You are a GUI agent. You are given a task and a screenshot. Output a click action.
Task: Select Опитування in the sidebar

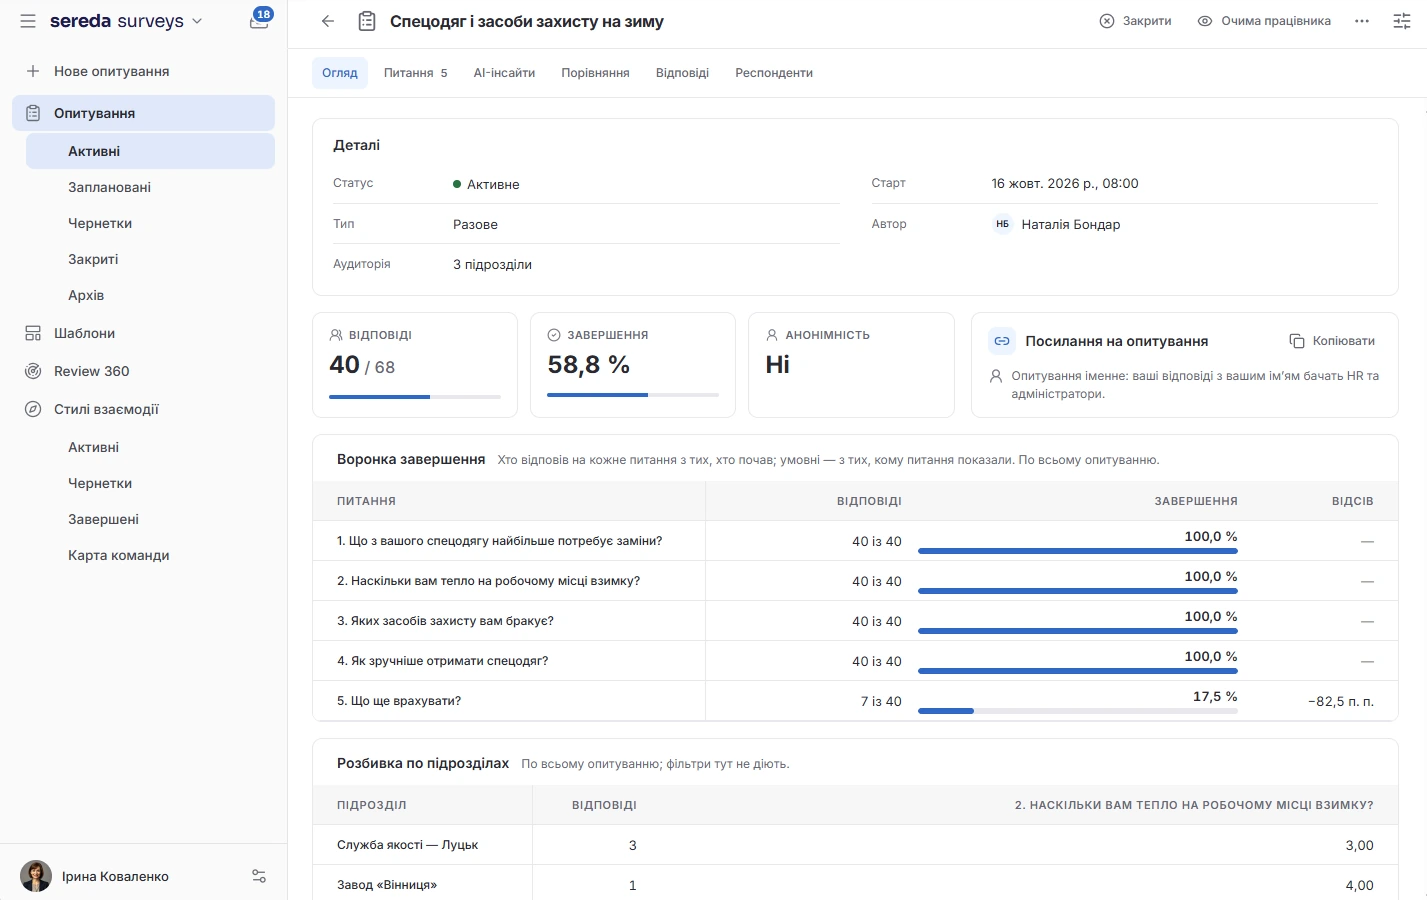click(x=143, y=113)
